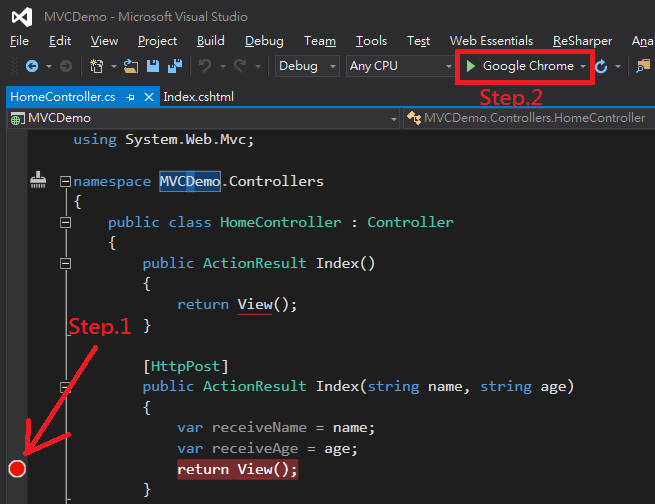Screen dimensions: 655x504
Task: Open the Undo history dropdown arrow
Action: (223, 66)
